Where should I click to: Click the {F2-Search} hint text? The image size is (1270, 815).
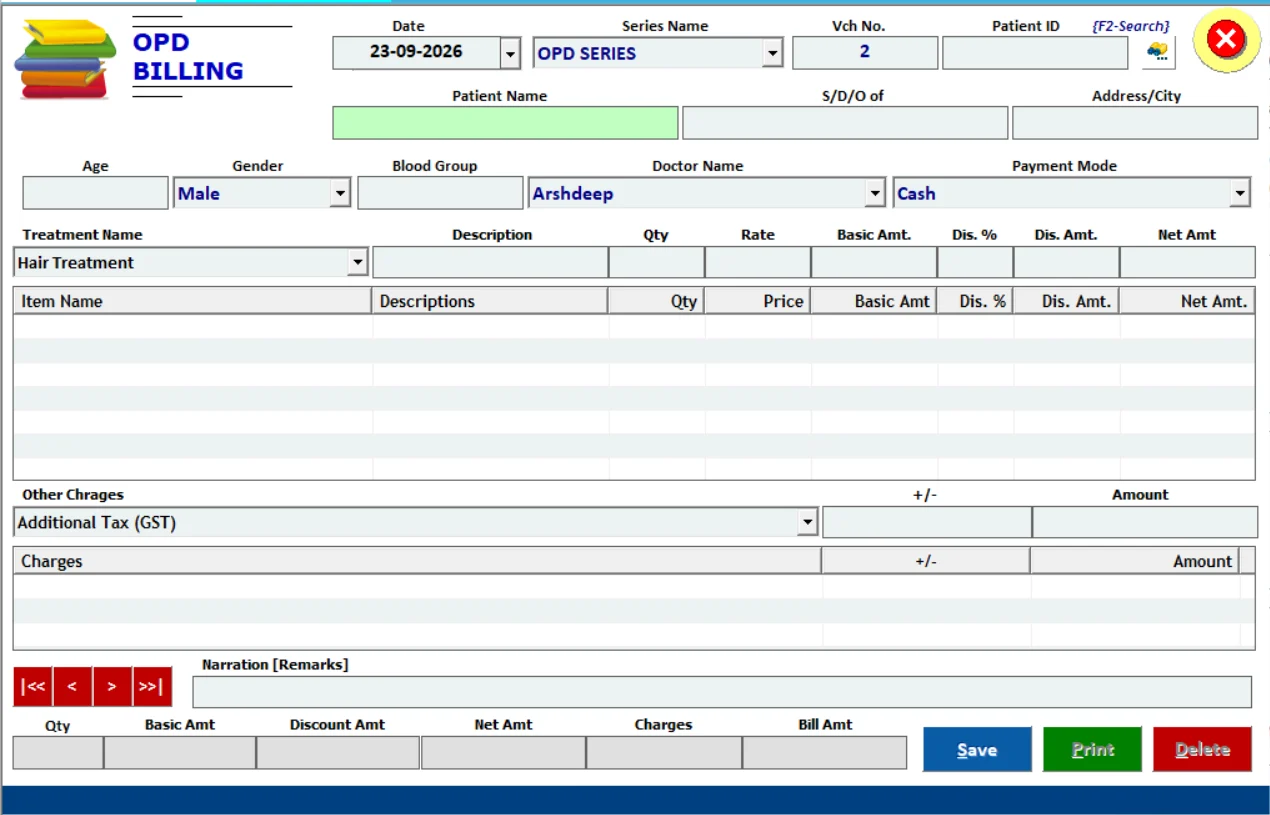tap(1130, 26)
